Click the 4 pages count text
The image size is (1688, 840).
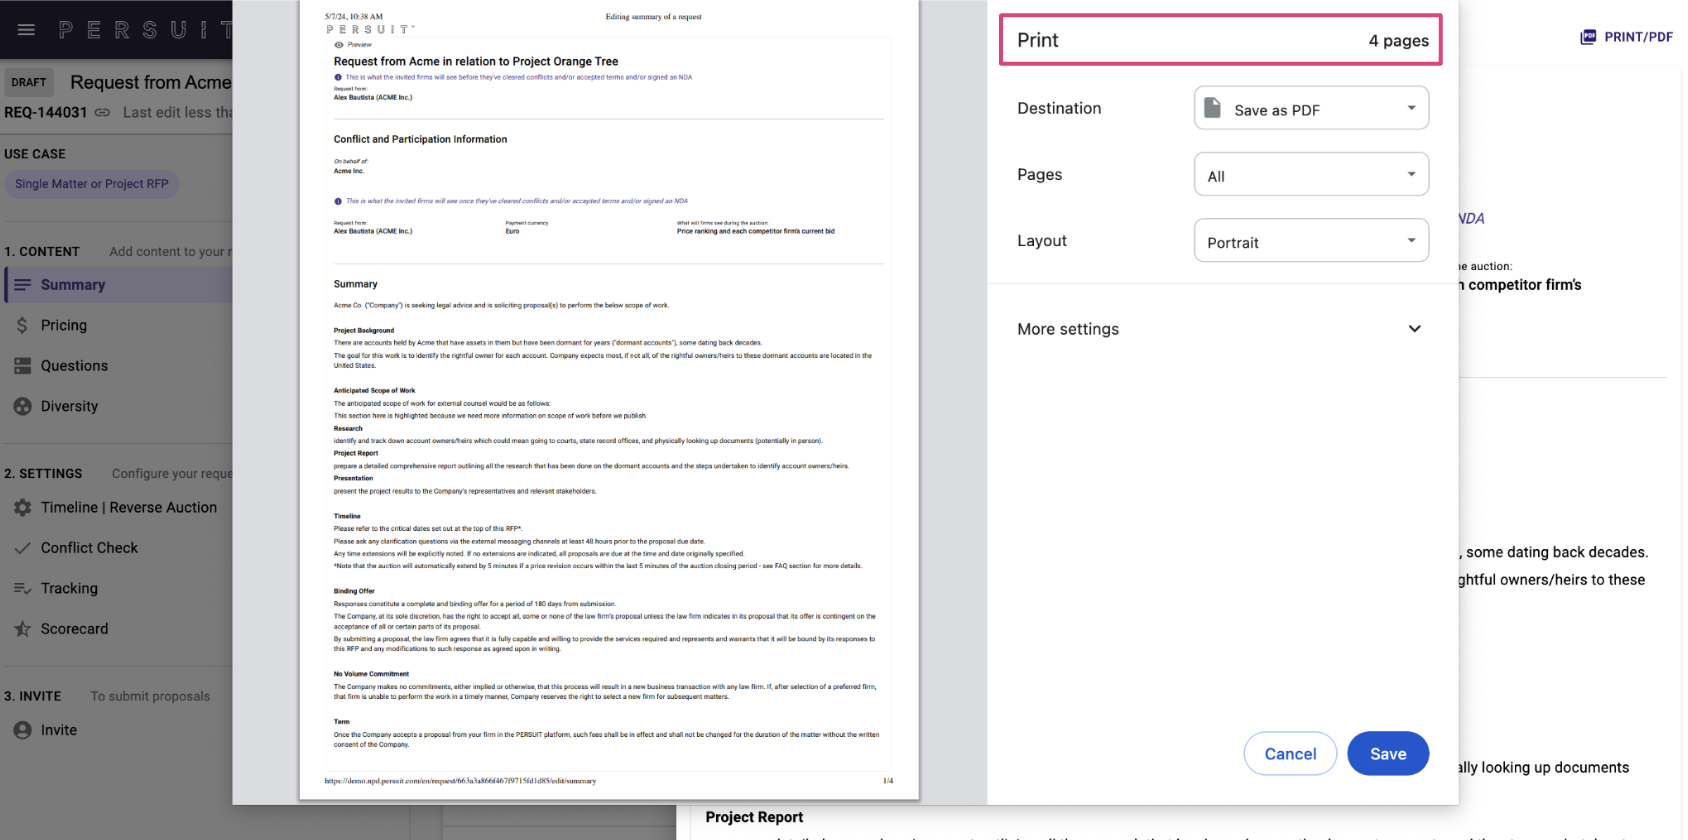click(1398, 41)
